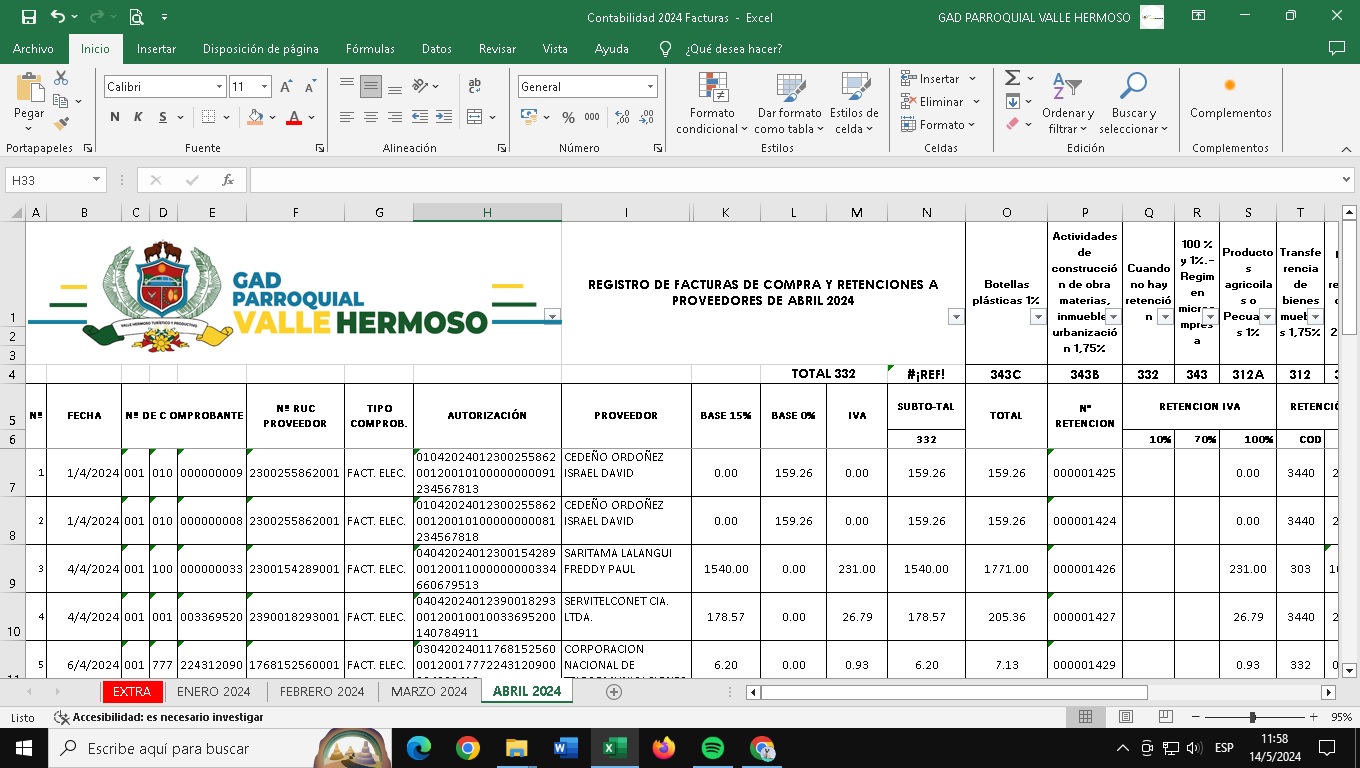Toggle bold text formatting

click(115, 117)
